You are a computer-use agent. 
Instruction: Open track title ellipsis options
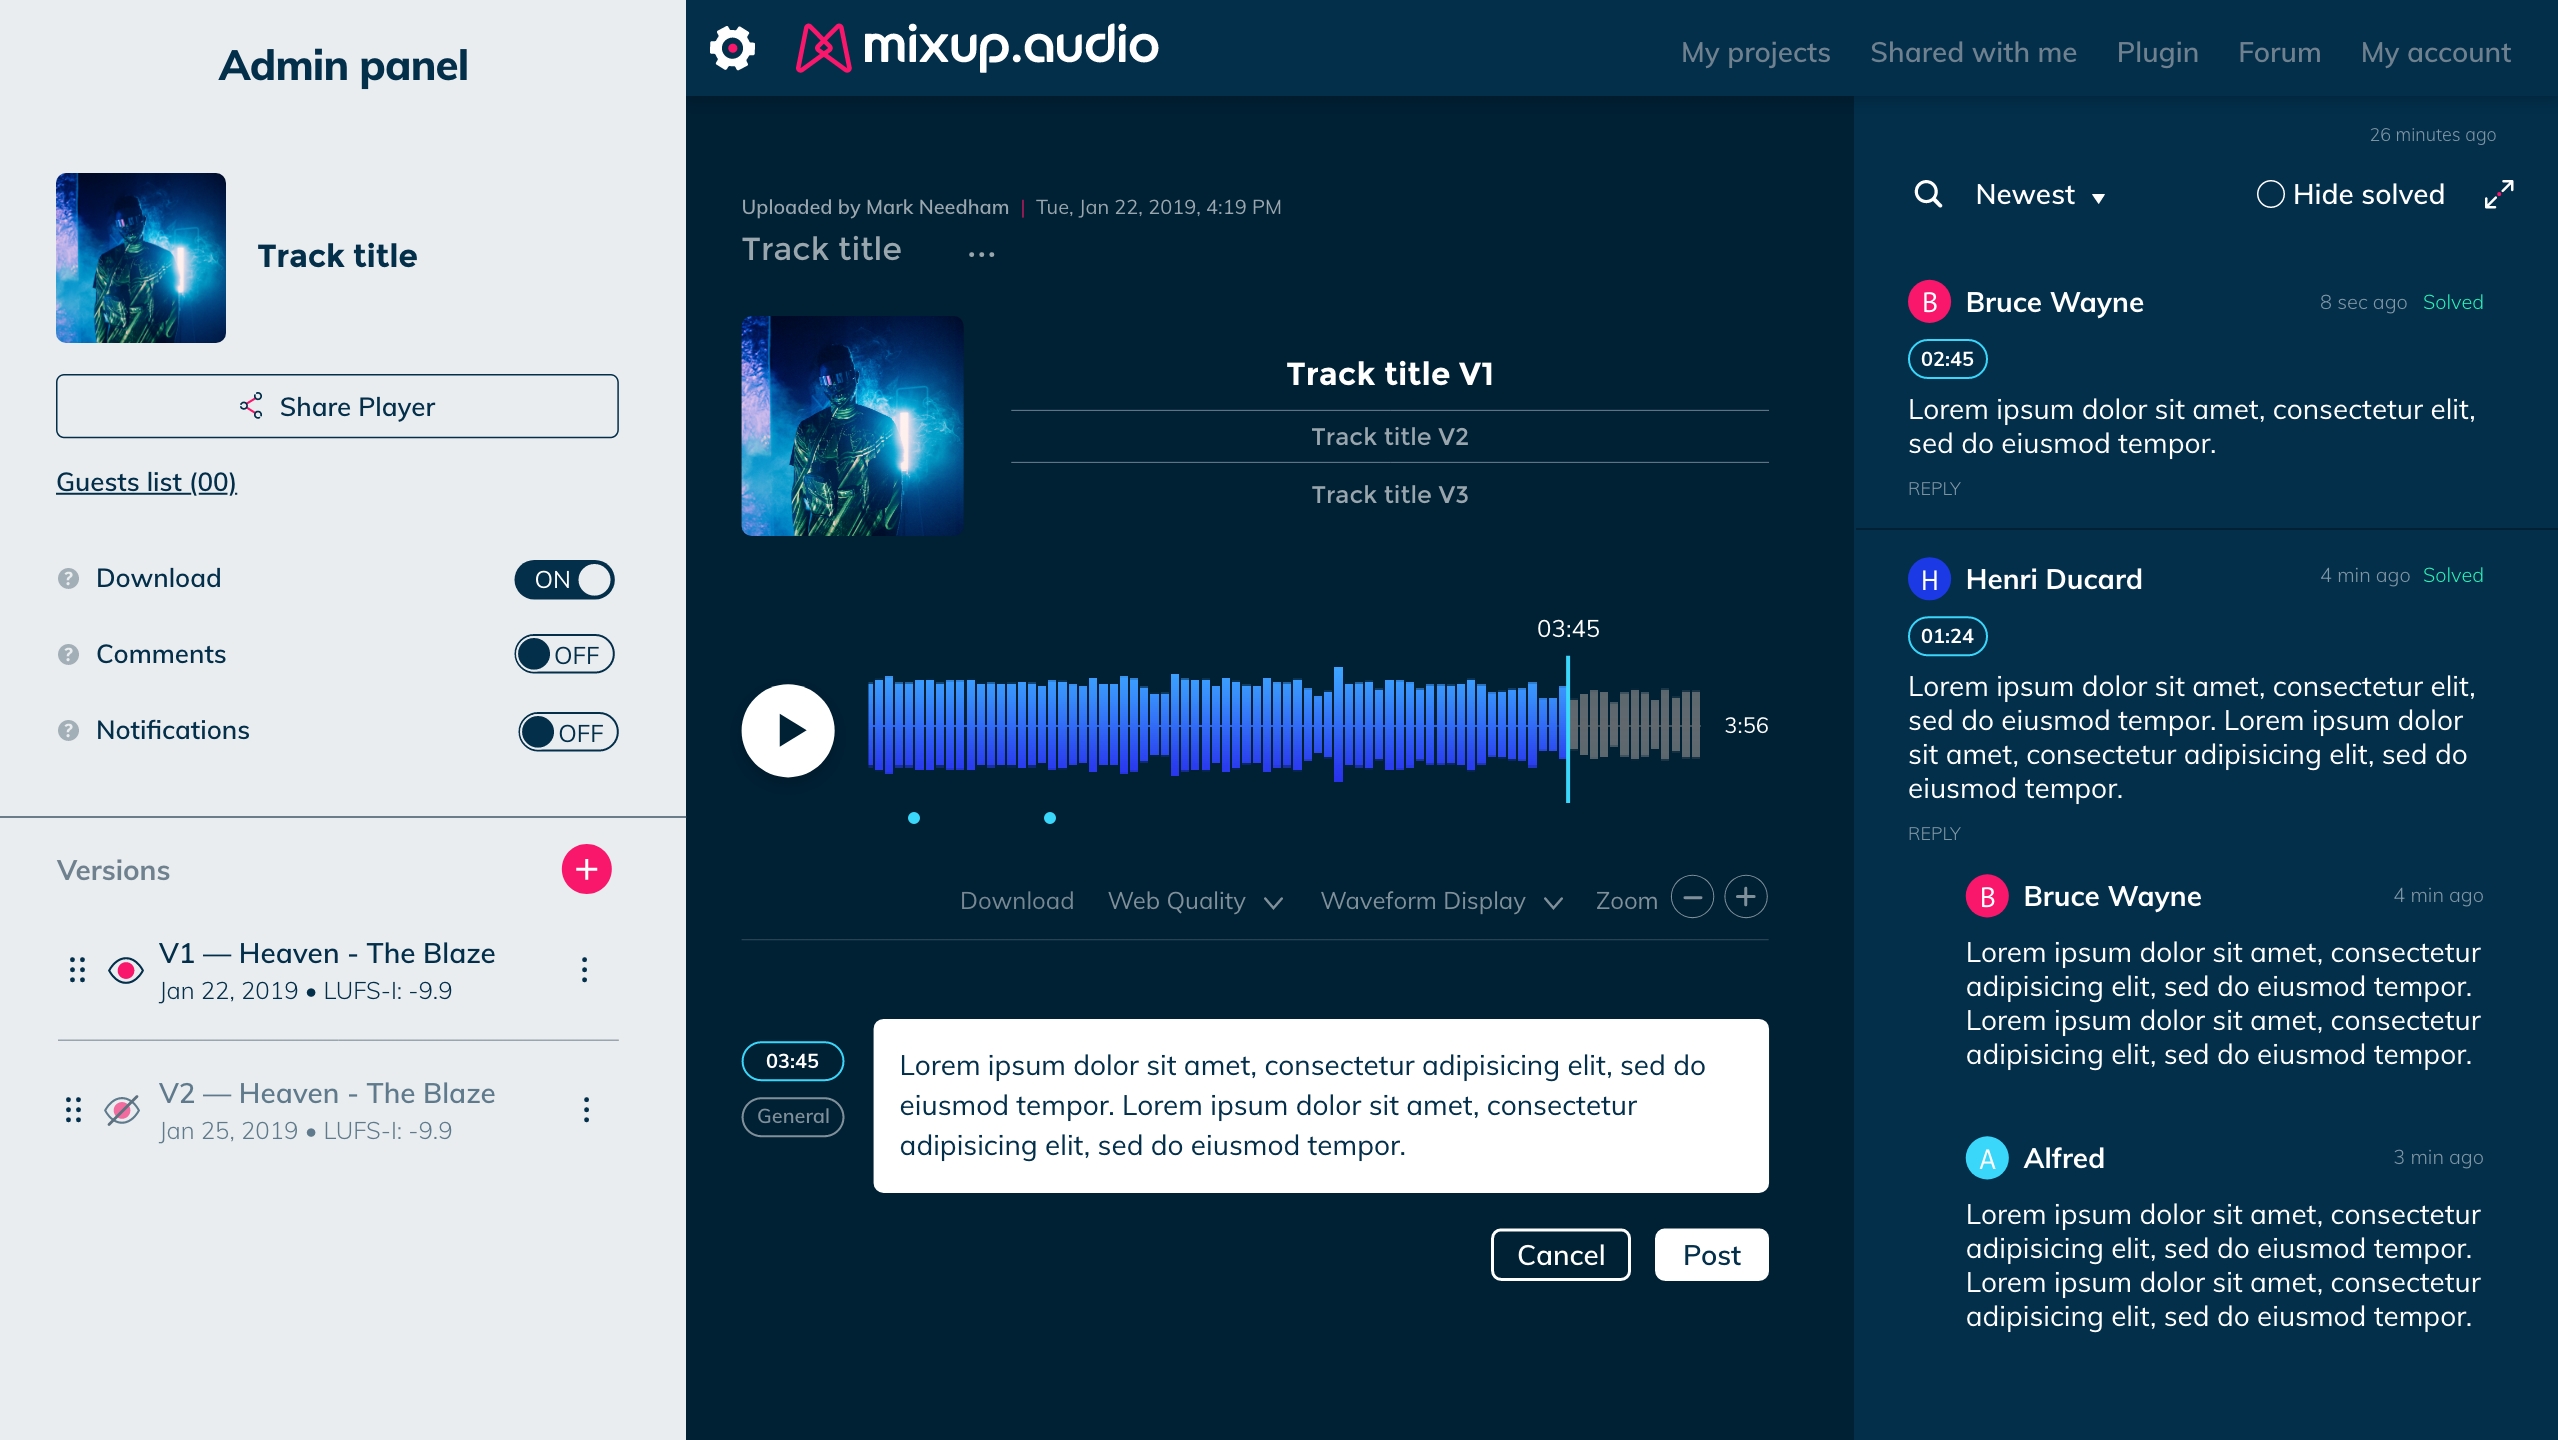[981, 254]
